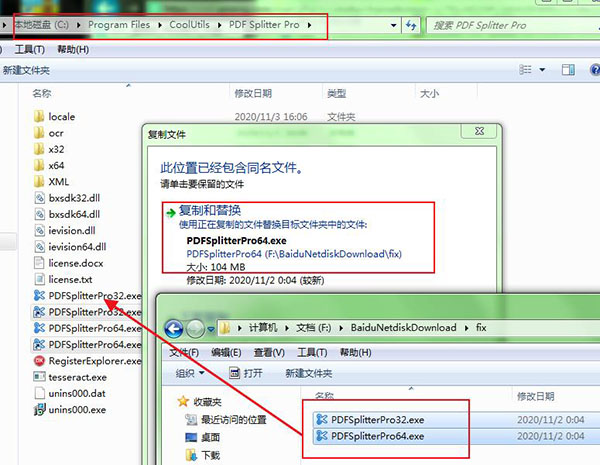Click 本地磁盘 (C:) breadcrumb
The height and width of the screenshot is (465, 600).
pyautogui.click(x=42, y=25)
